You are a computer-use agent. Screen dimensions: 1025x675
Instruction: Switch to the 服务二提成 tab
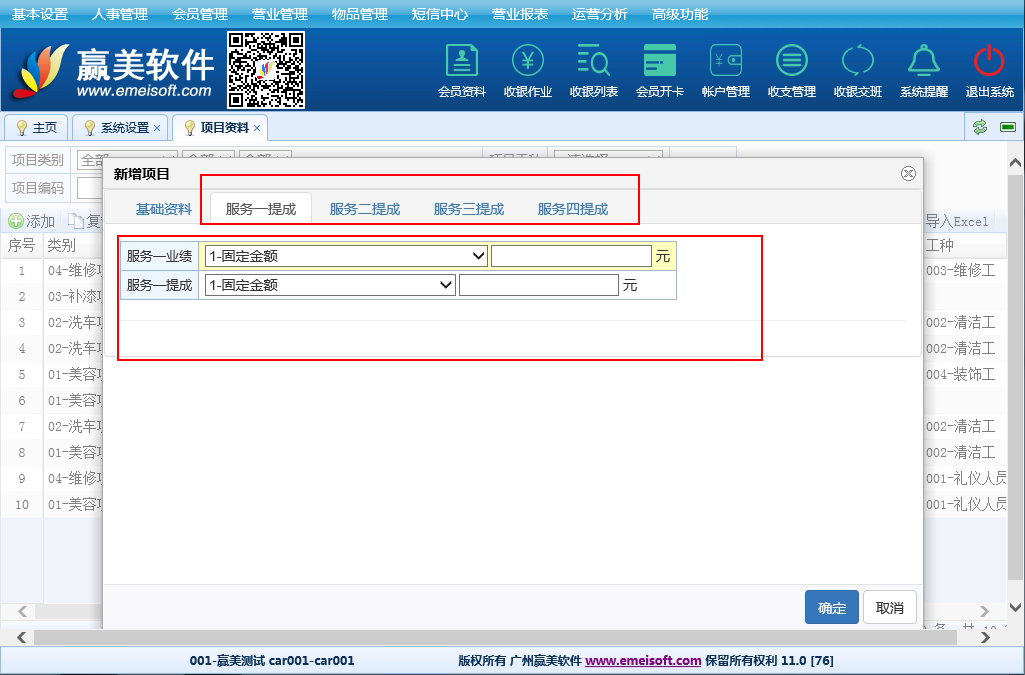pyautogui.click(x=365, y=209)
